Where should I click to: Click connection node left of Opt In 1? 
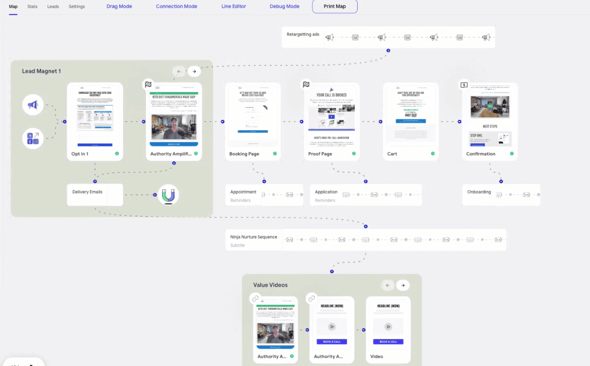65,121
